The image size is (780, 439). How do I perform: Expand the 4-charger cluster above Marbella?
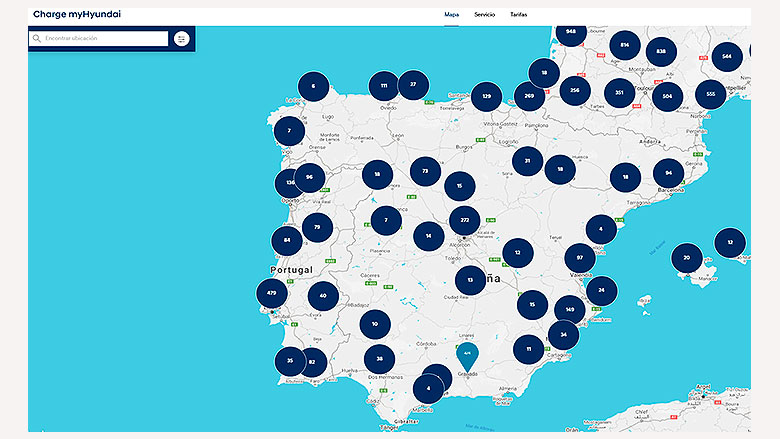428,389
